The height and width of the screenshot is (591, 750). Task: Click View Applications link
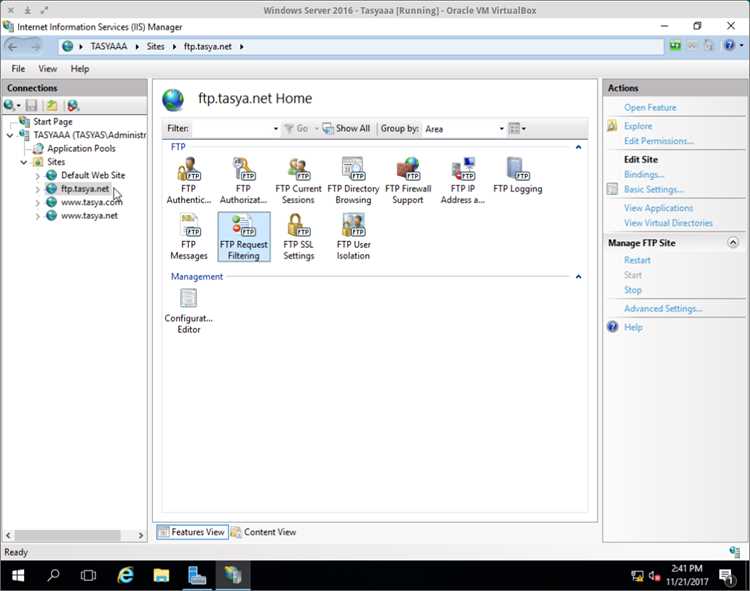click(x=659, y=208)
